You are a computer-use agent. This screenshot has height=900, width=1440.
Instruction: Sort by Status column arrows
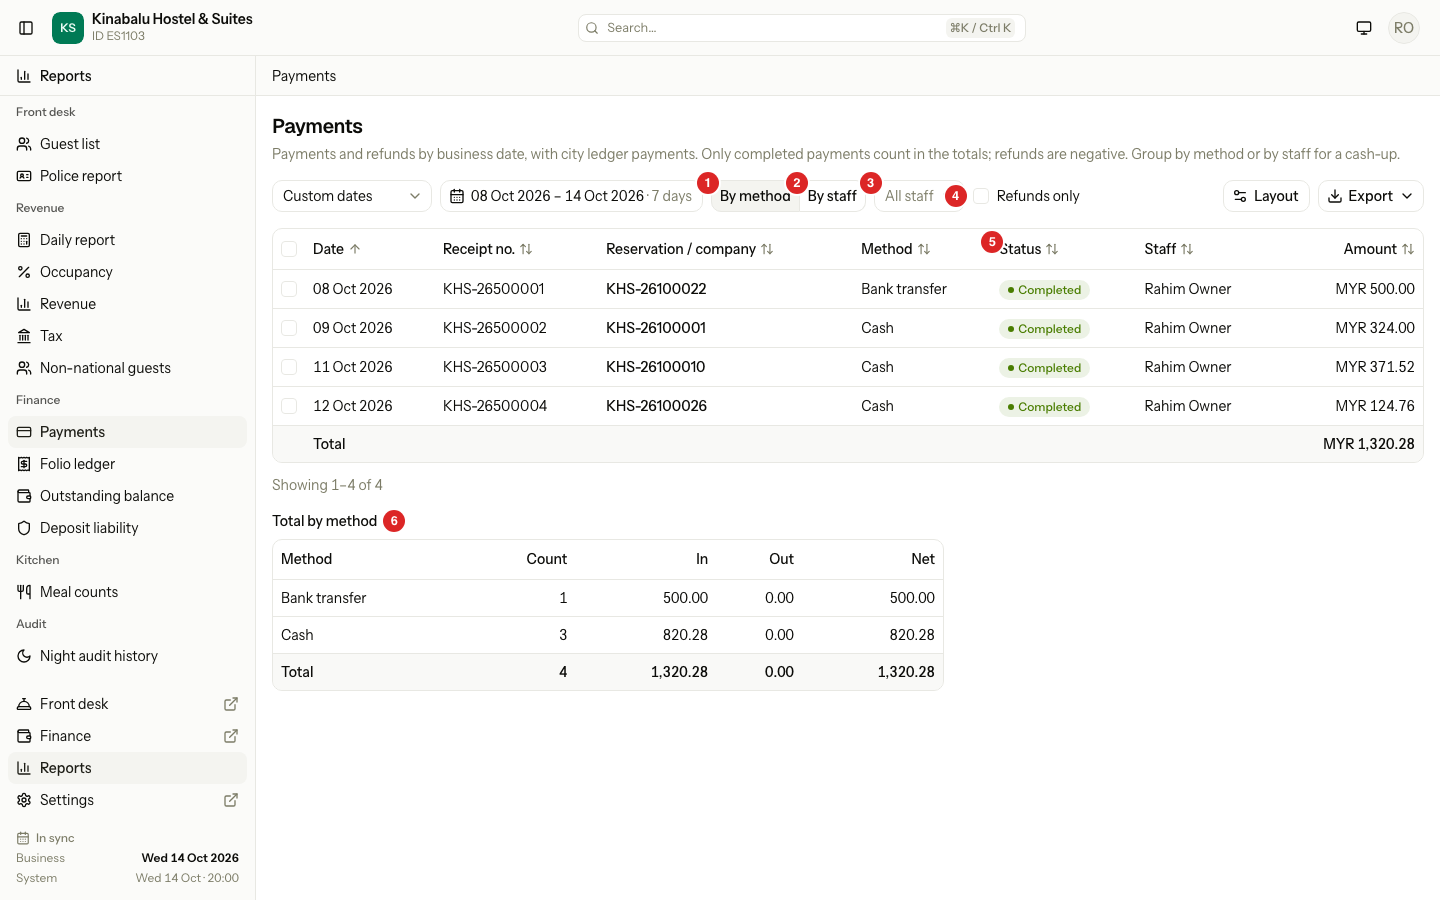pyautogui.click(x=1052, y=249)
